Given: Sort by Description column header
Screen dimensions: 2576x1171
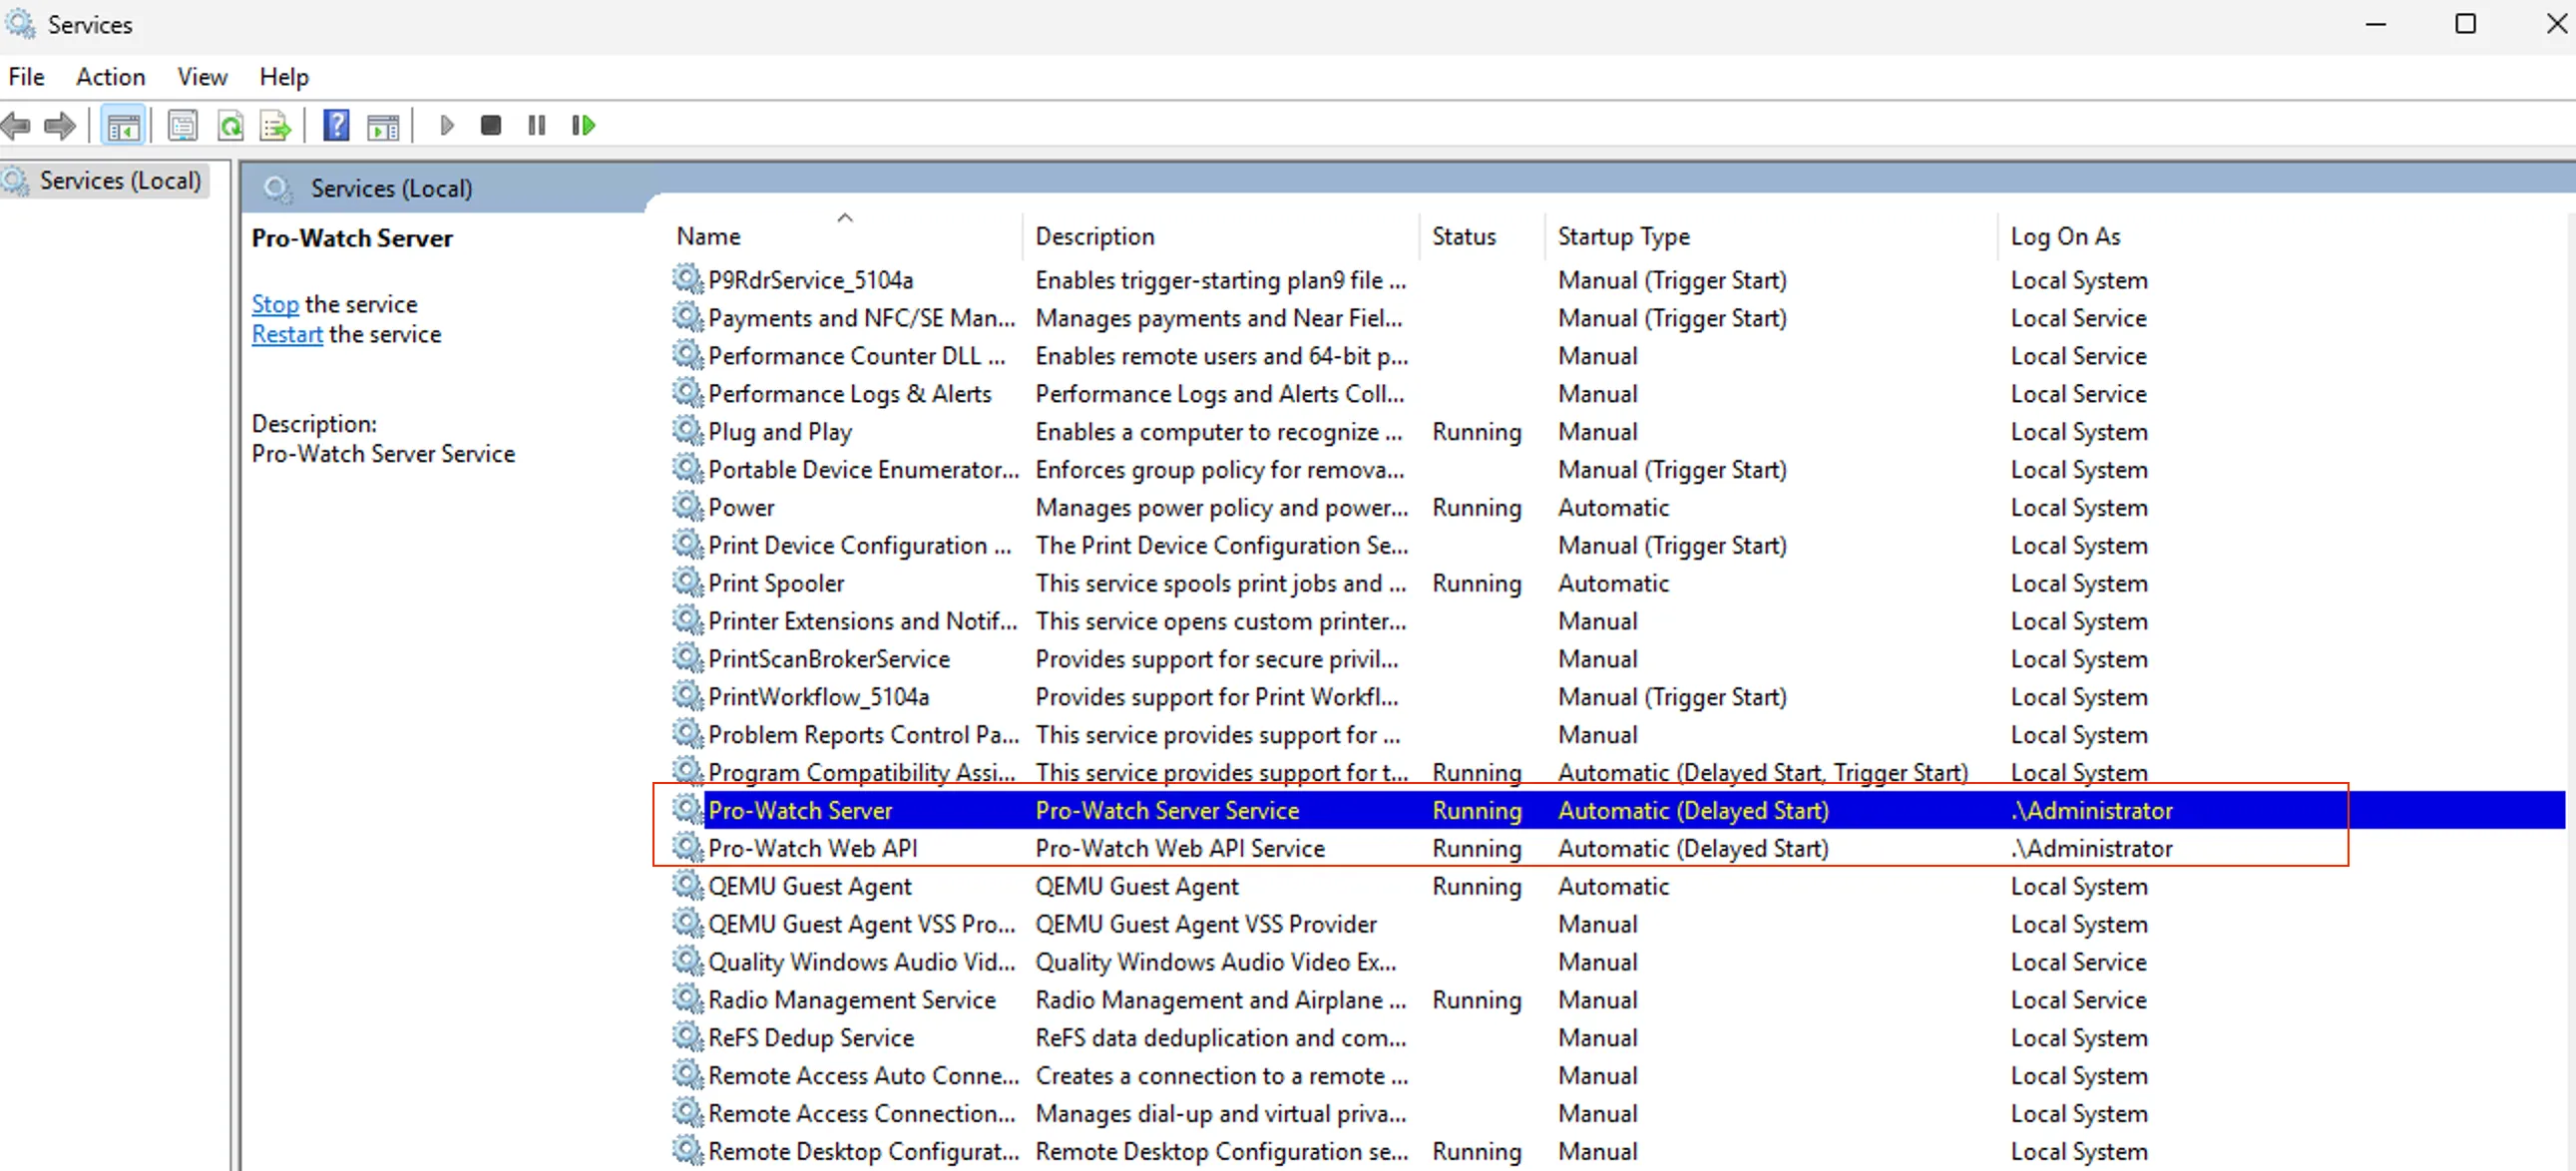Looking at the screenshot, I should pyautogui.click(x=1222, y=237).
